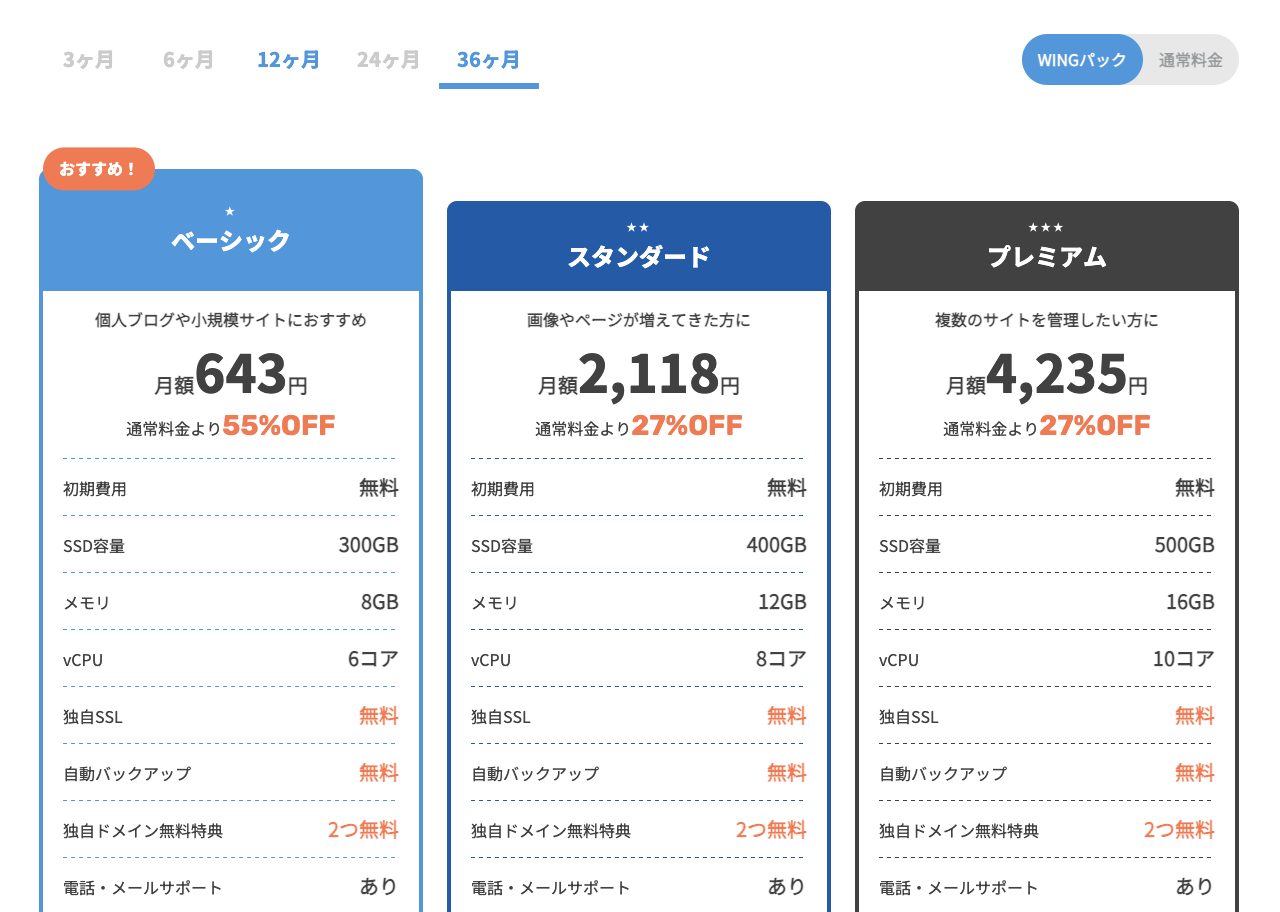Viewport: 1280px width, 912px height.
Task: Open the 24ヶ月 period tab
Action: 388,60
